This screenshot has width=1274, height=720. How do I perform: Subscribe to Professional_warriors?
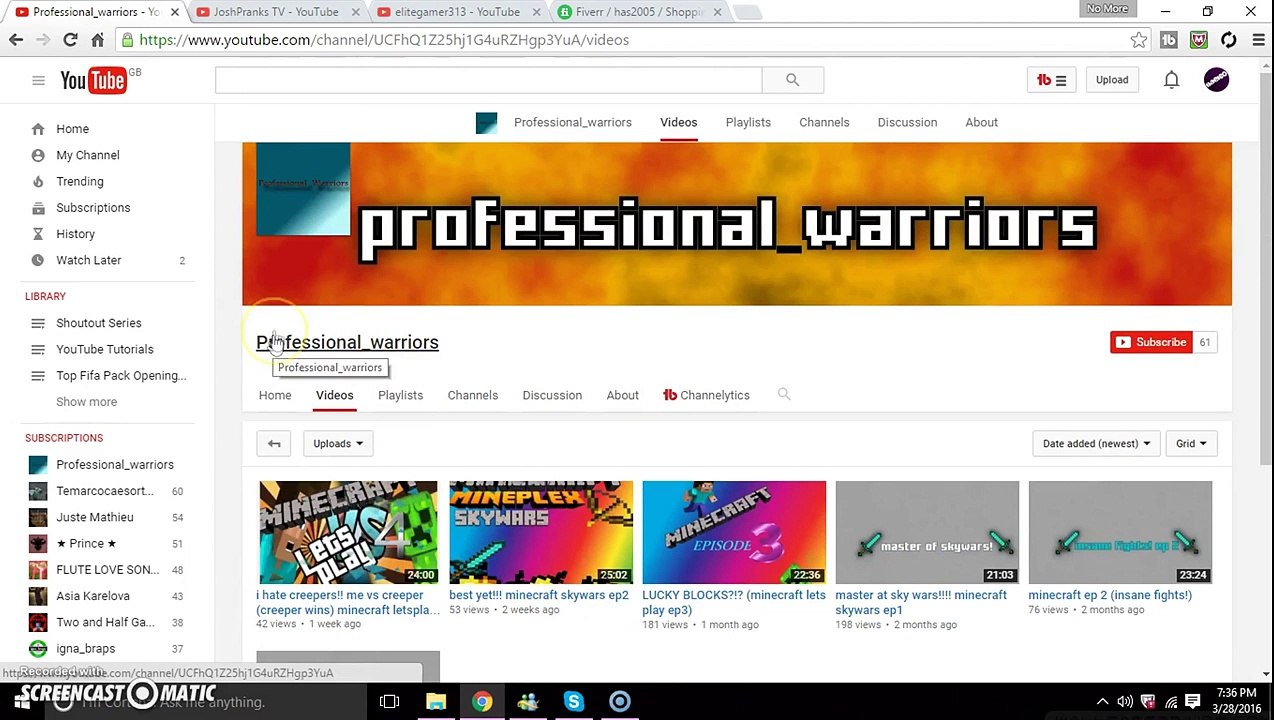click(x=1151, y=342)
